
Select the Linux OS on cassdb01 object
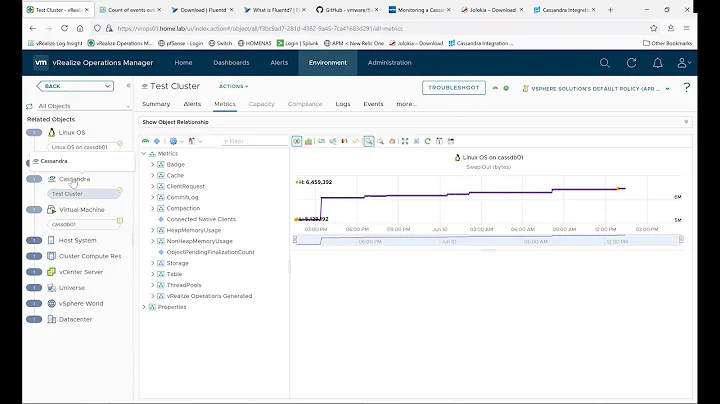(84, 147)
